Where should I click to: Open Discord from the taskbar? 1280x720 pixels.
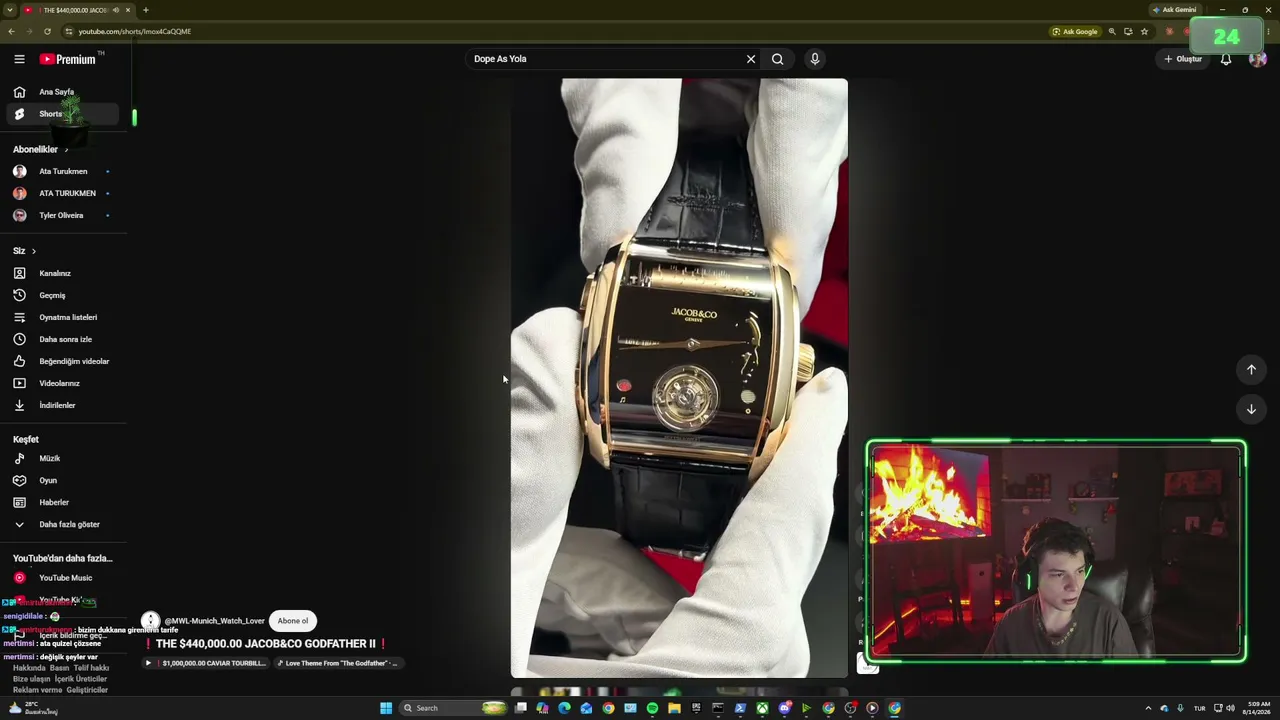(x=784, y=708)
